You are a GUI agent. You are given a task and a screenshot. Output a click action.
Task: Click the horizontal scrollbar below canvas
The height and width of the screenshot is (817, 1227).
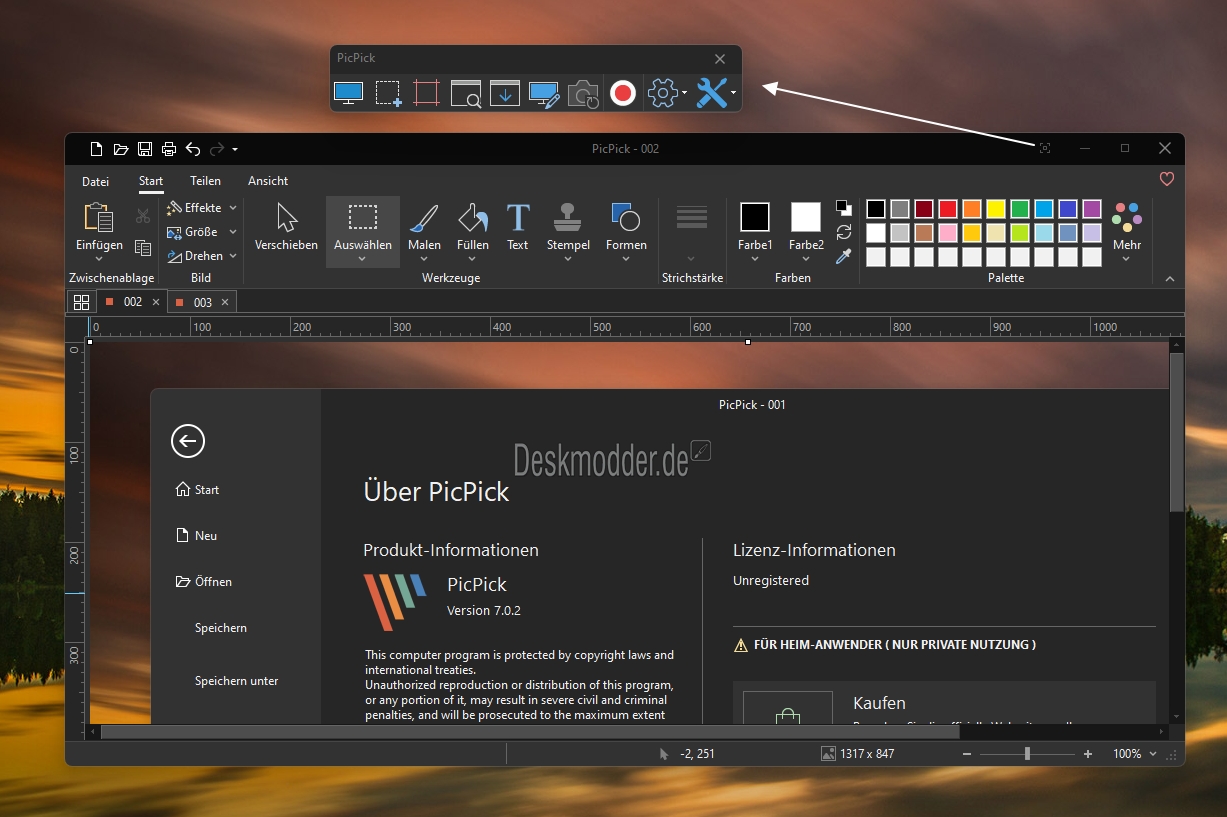(530, 732)
